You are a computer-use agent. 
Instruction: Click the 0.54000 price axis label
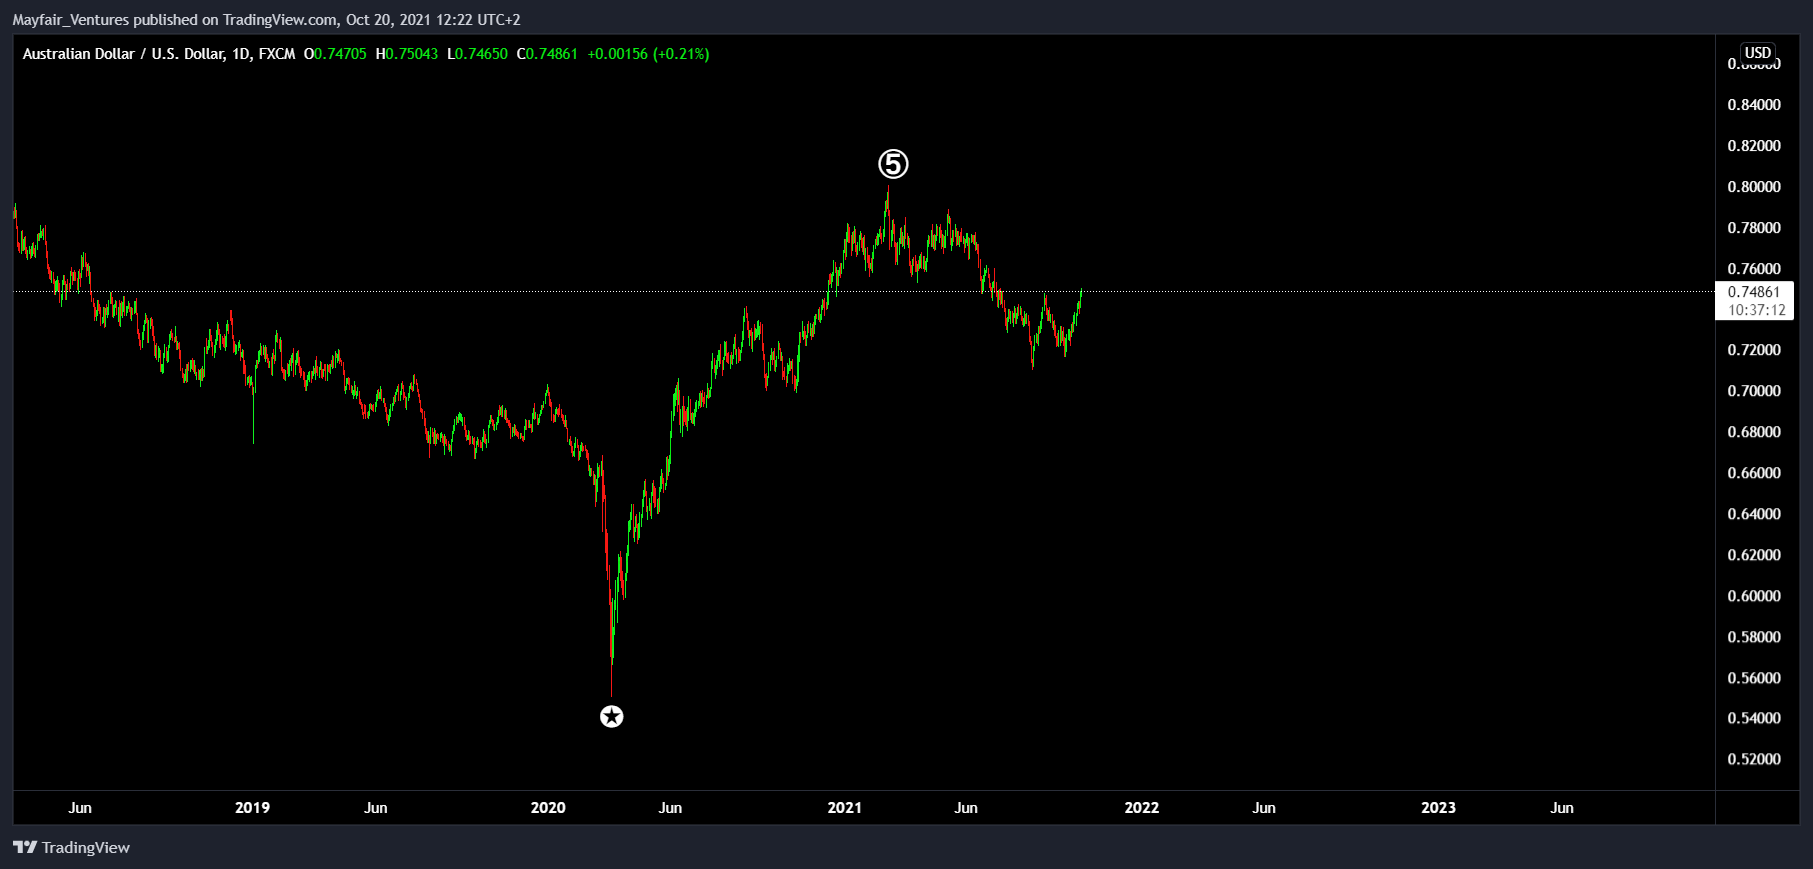coord(1754,718)
